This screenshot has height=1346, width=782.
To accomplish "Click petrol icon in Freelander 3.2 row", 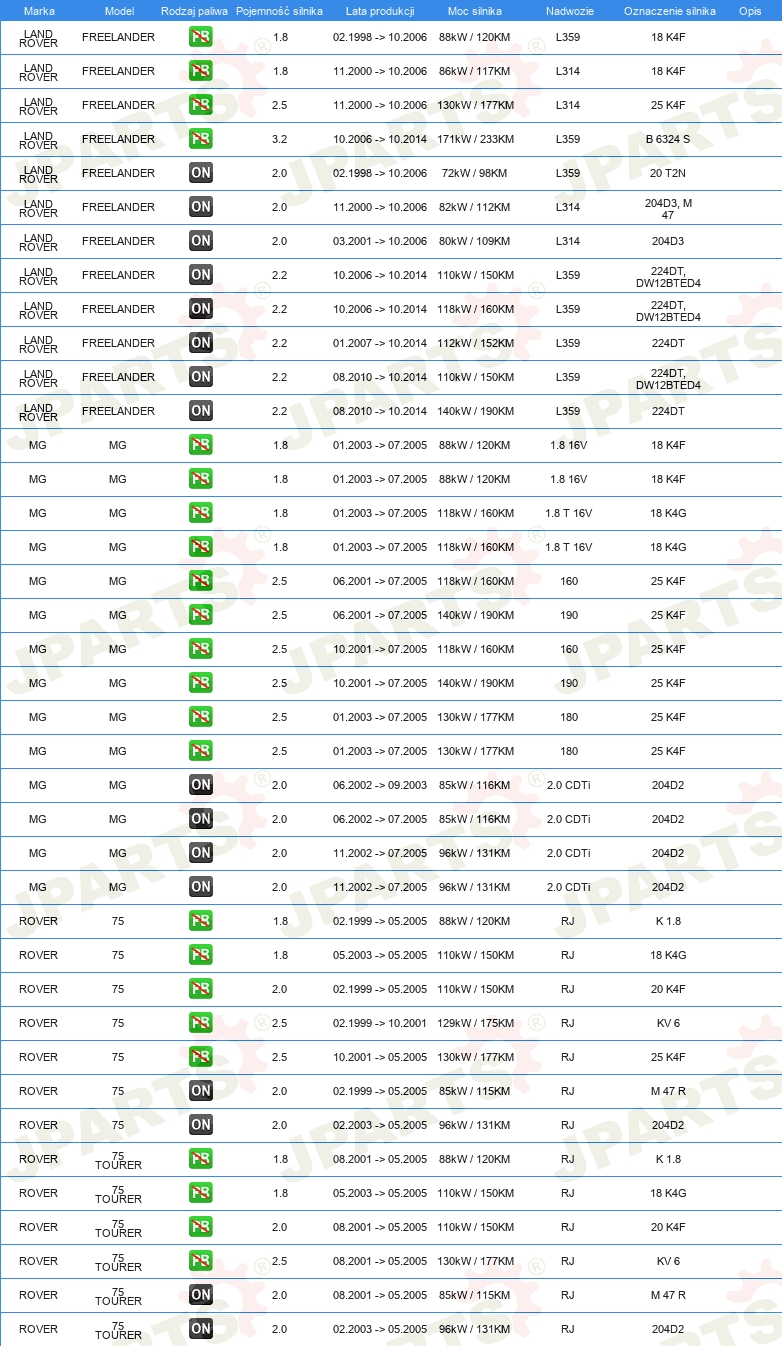I will coord(201,139).
